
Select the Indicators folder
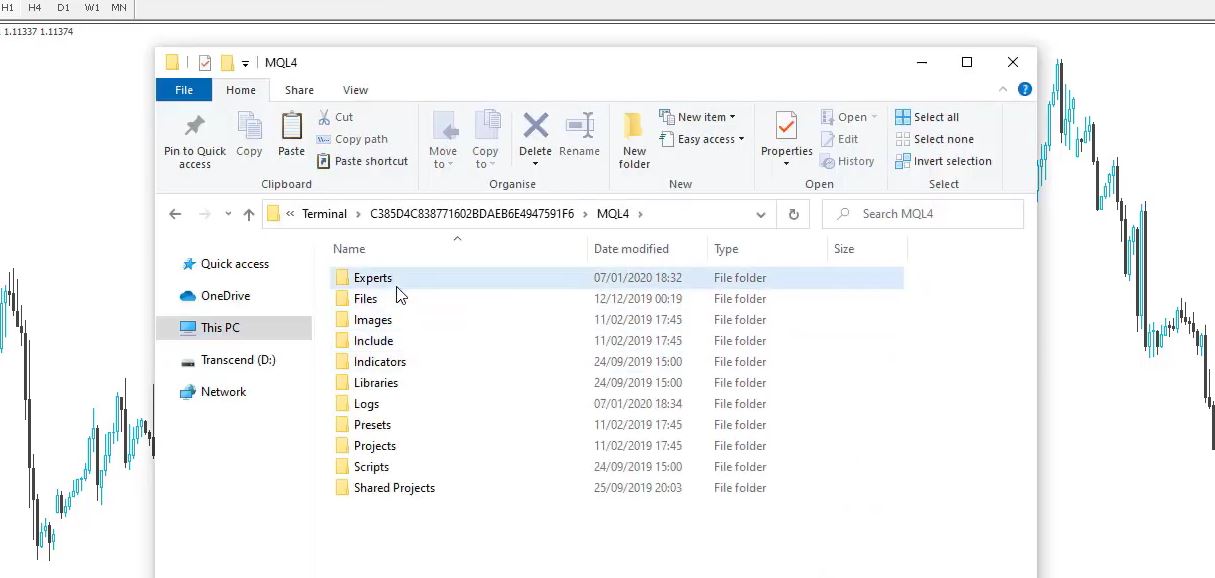(x=379, y=362)
